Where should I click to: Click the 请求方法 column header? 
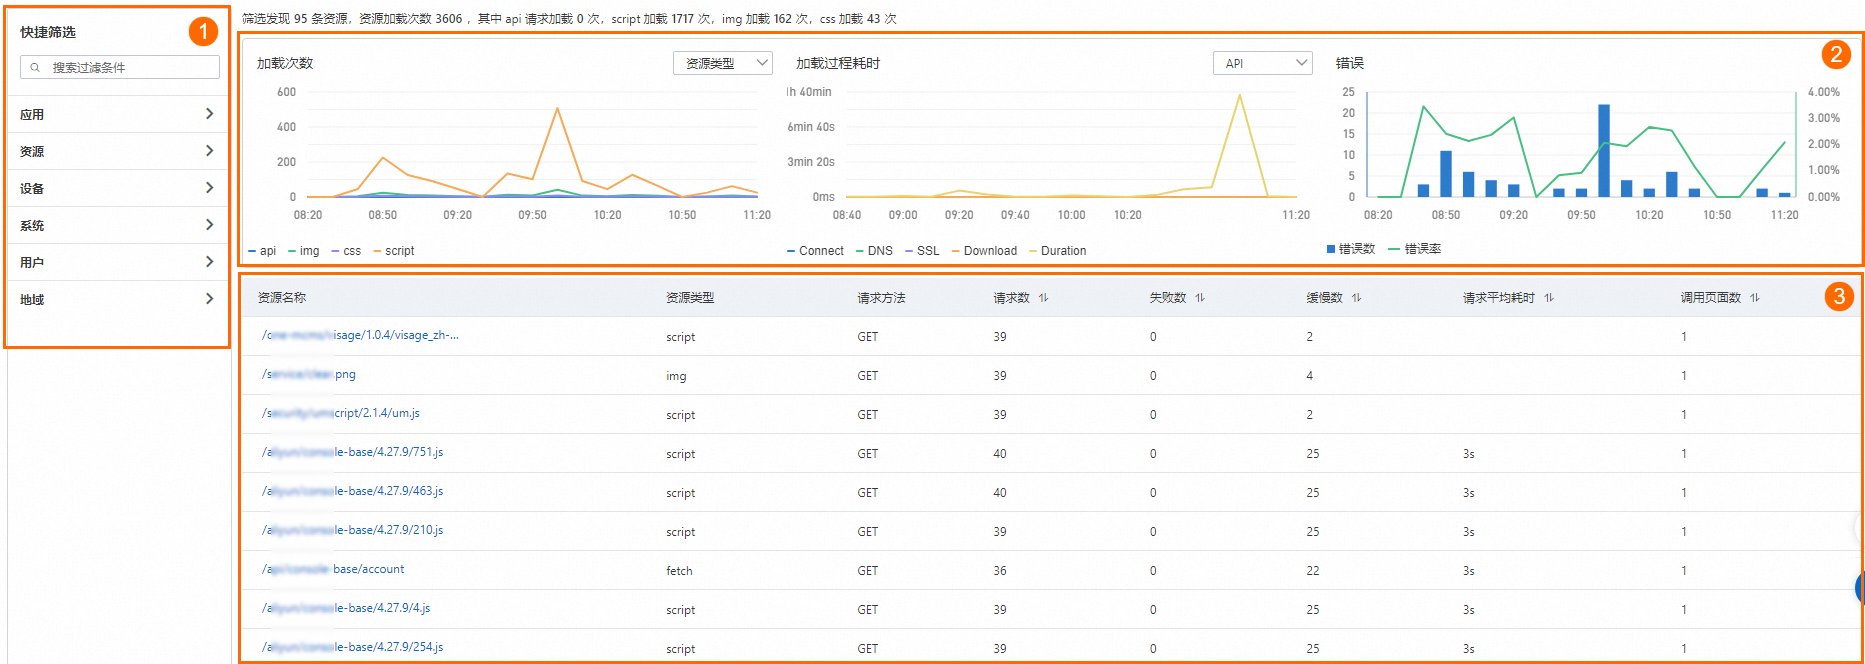pyautogui.click(x=881, y=298)
